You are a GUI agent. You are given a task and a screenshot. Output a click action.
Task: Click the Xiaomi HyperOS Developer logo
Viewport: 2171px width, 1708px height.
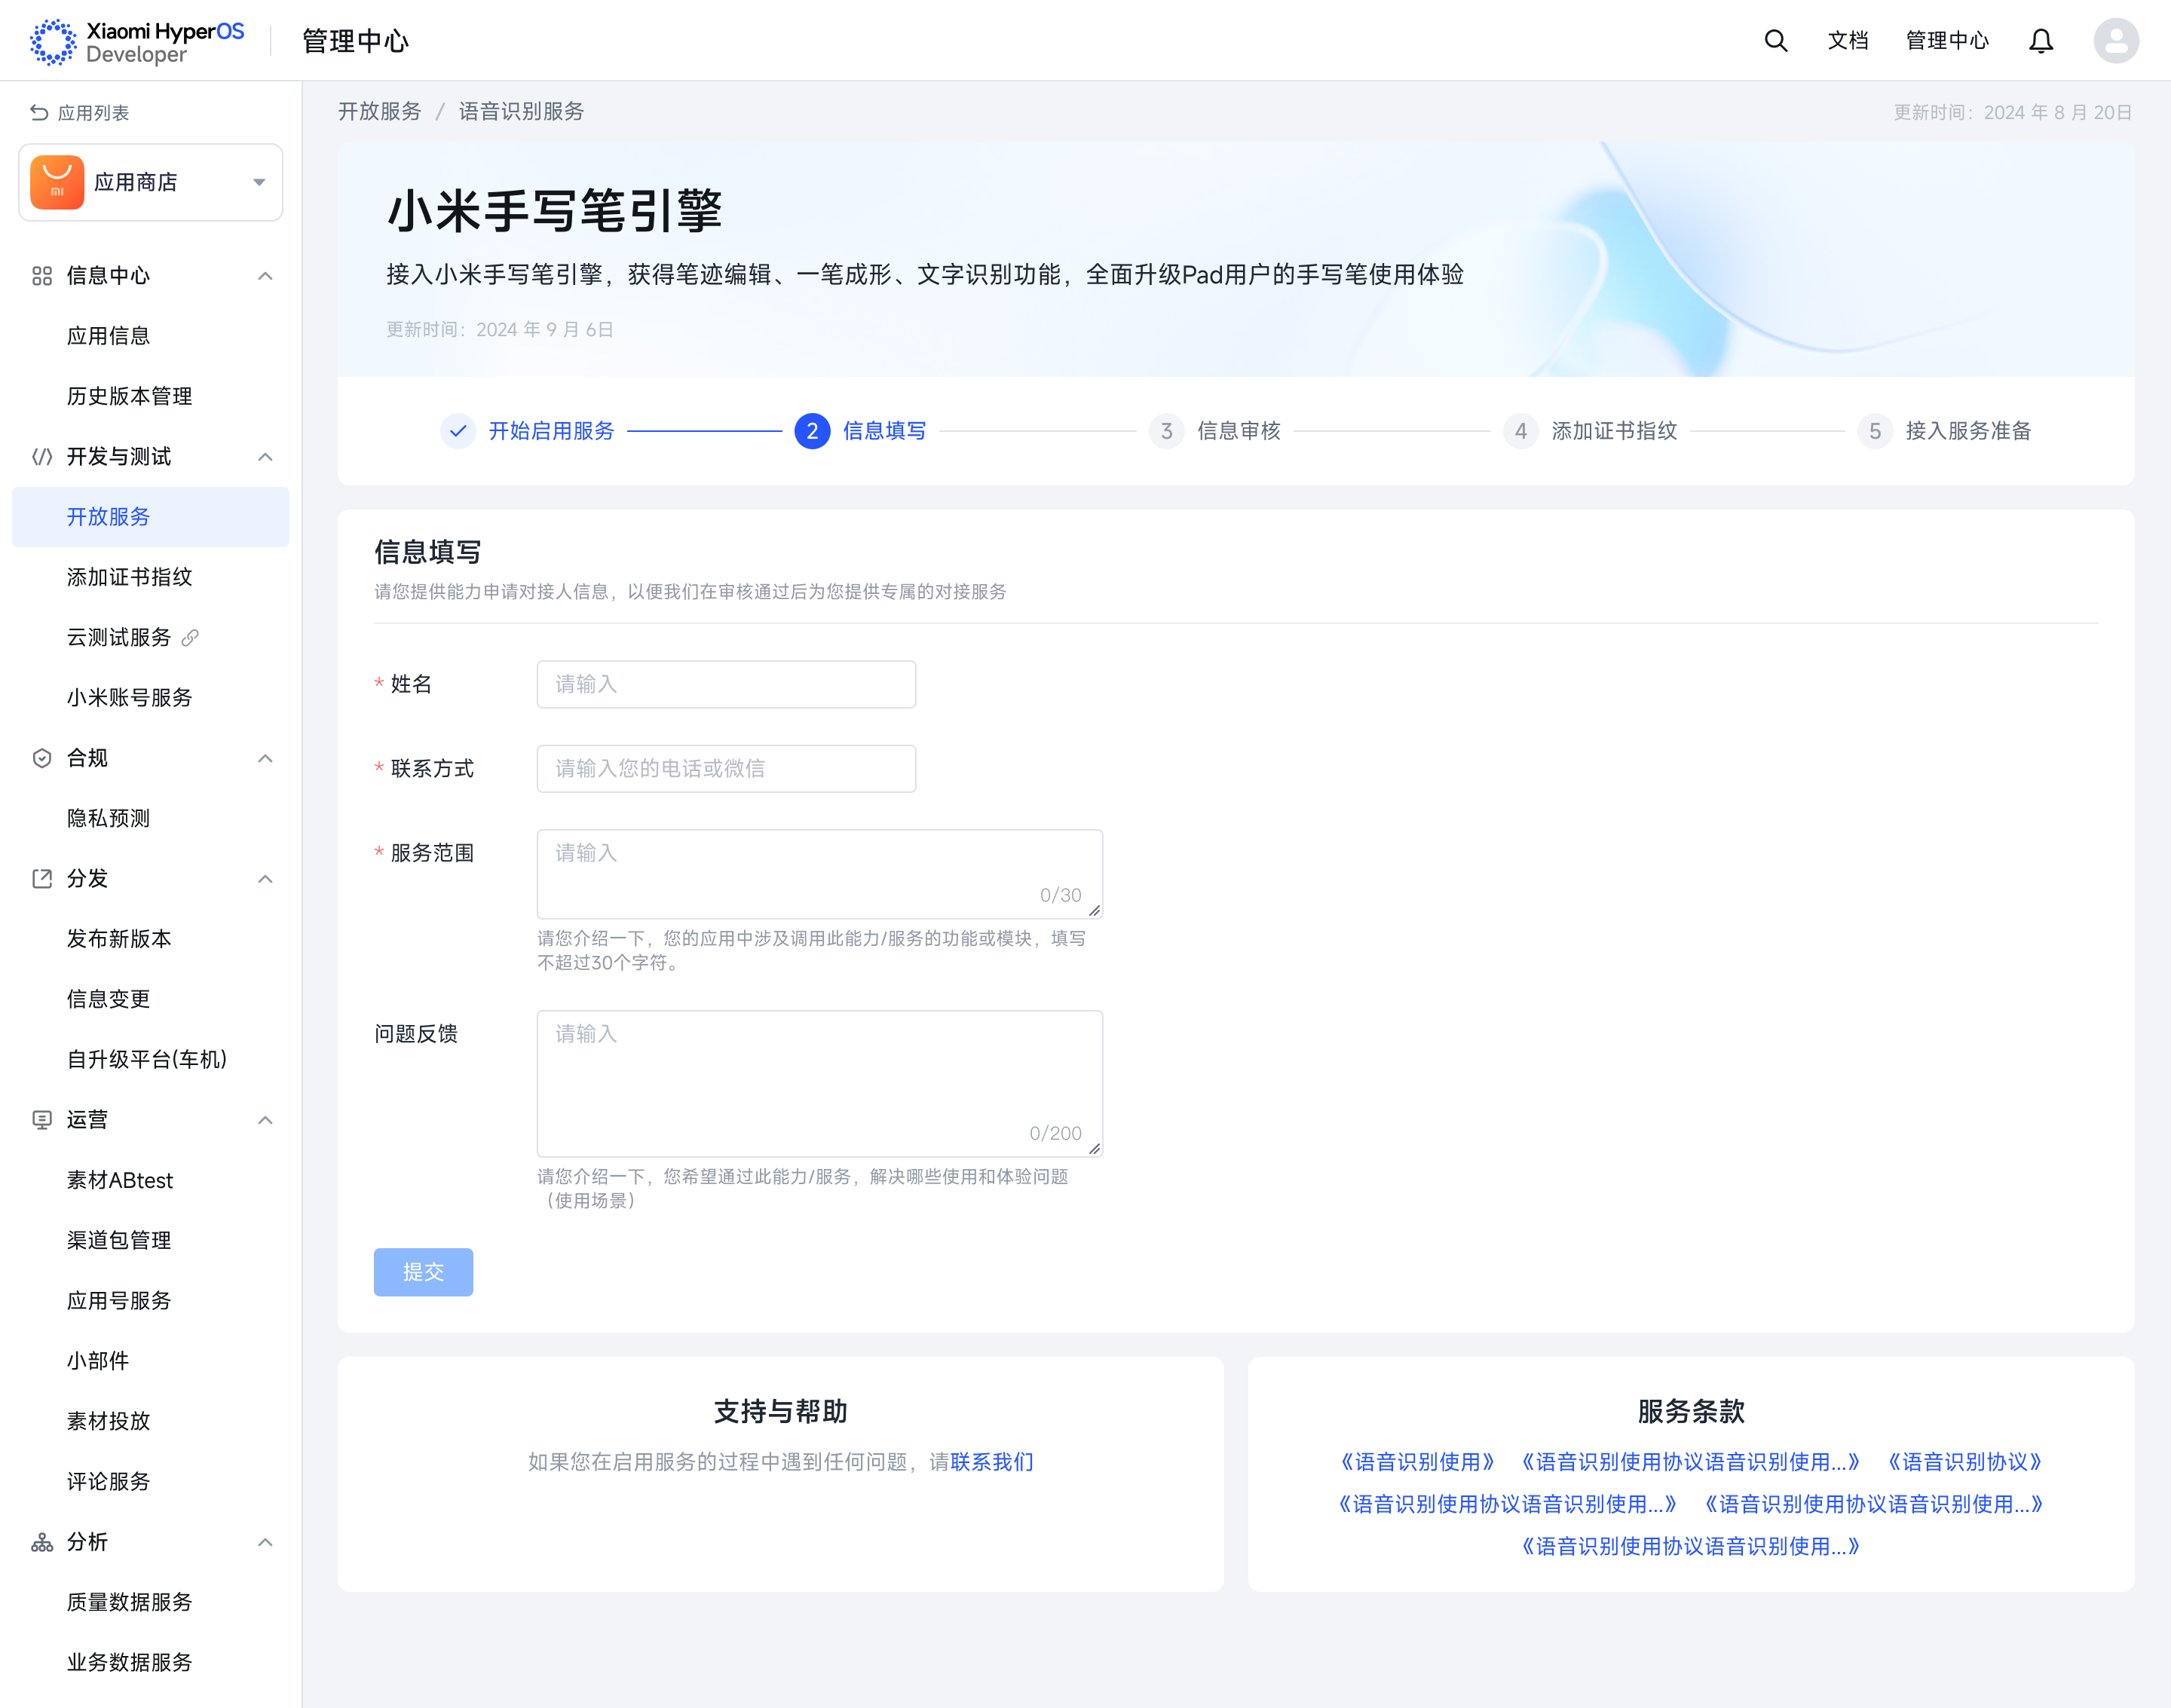(137, 41)
